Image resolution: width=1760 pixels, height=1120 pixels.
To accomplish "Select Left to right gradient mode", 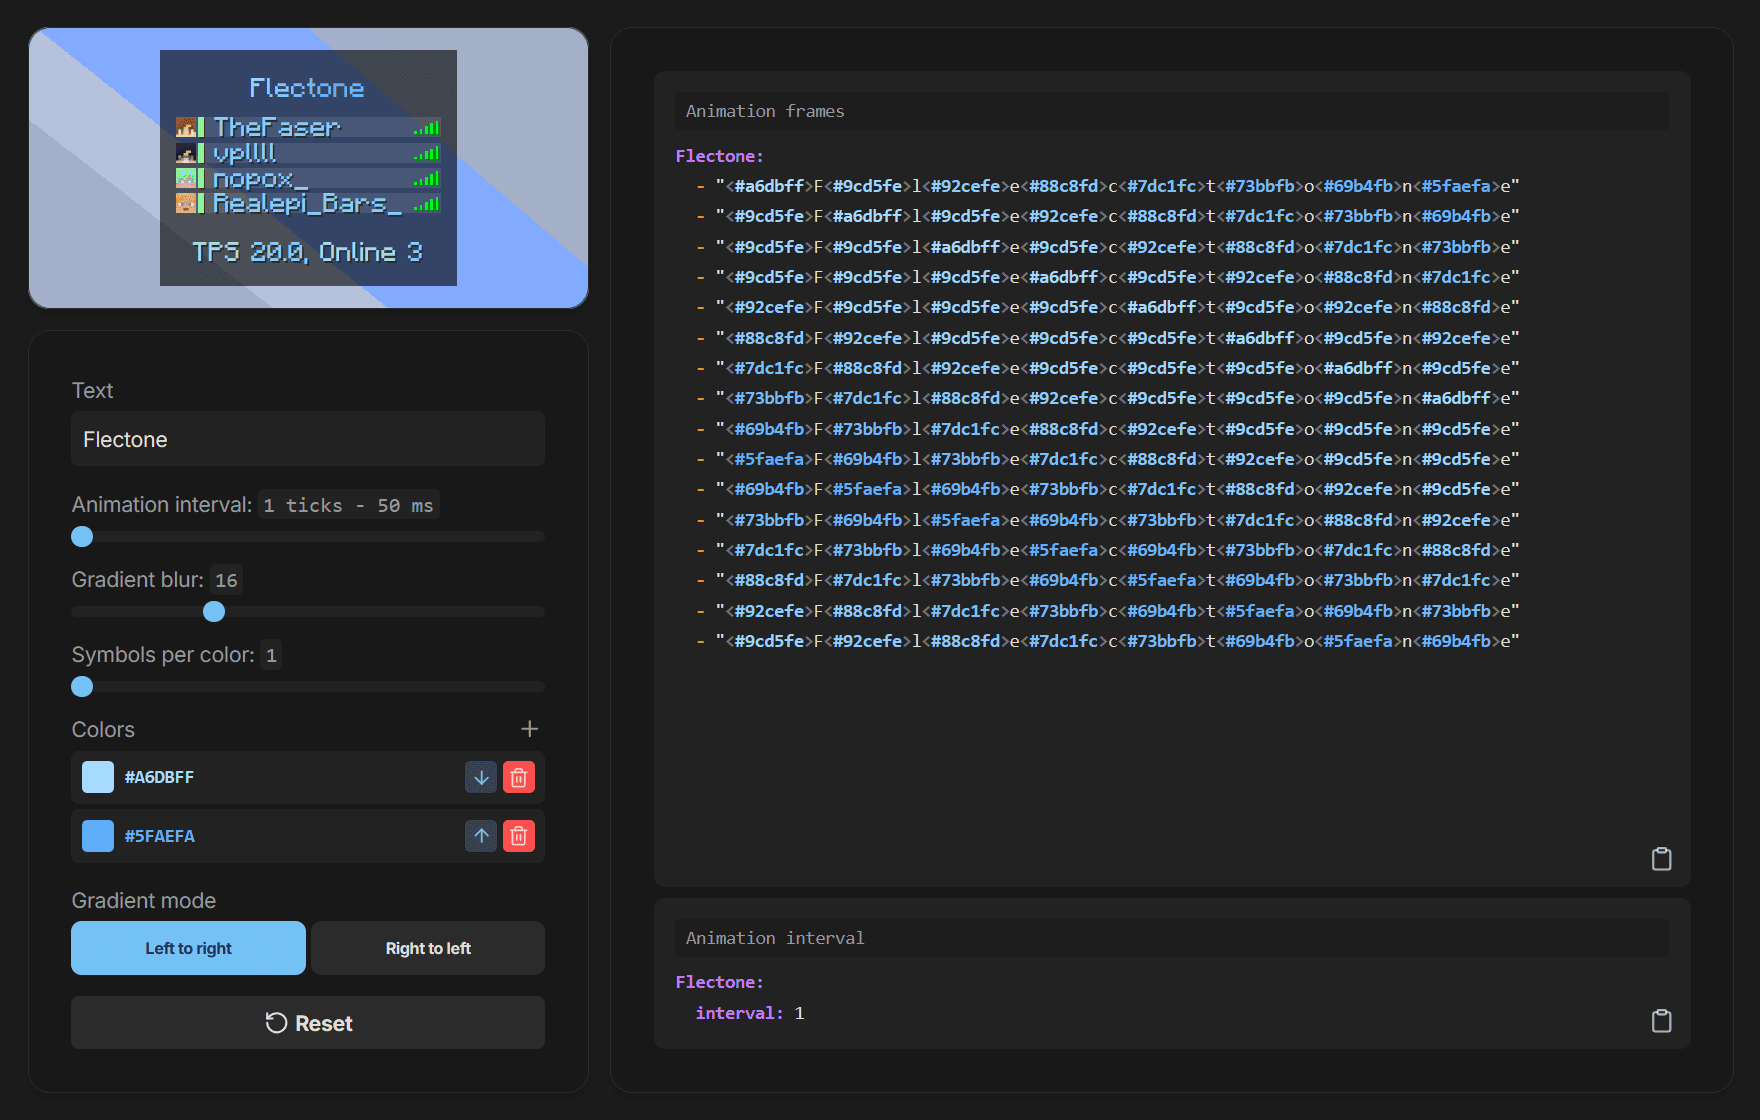I will 188,948.
